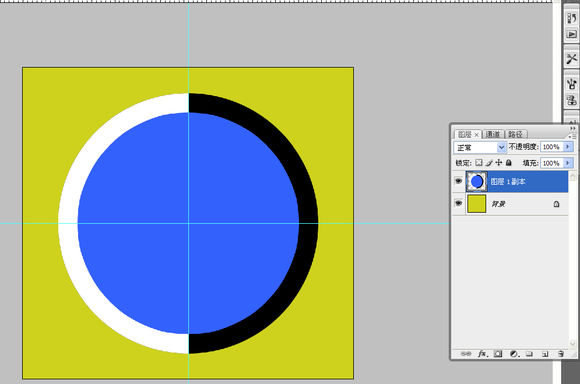Hide the 背景 layer eye icon
This screenshot has height=384, width=580.
click(458, 203)
